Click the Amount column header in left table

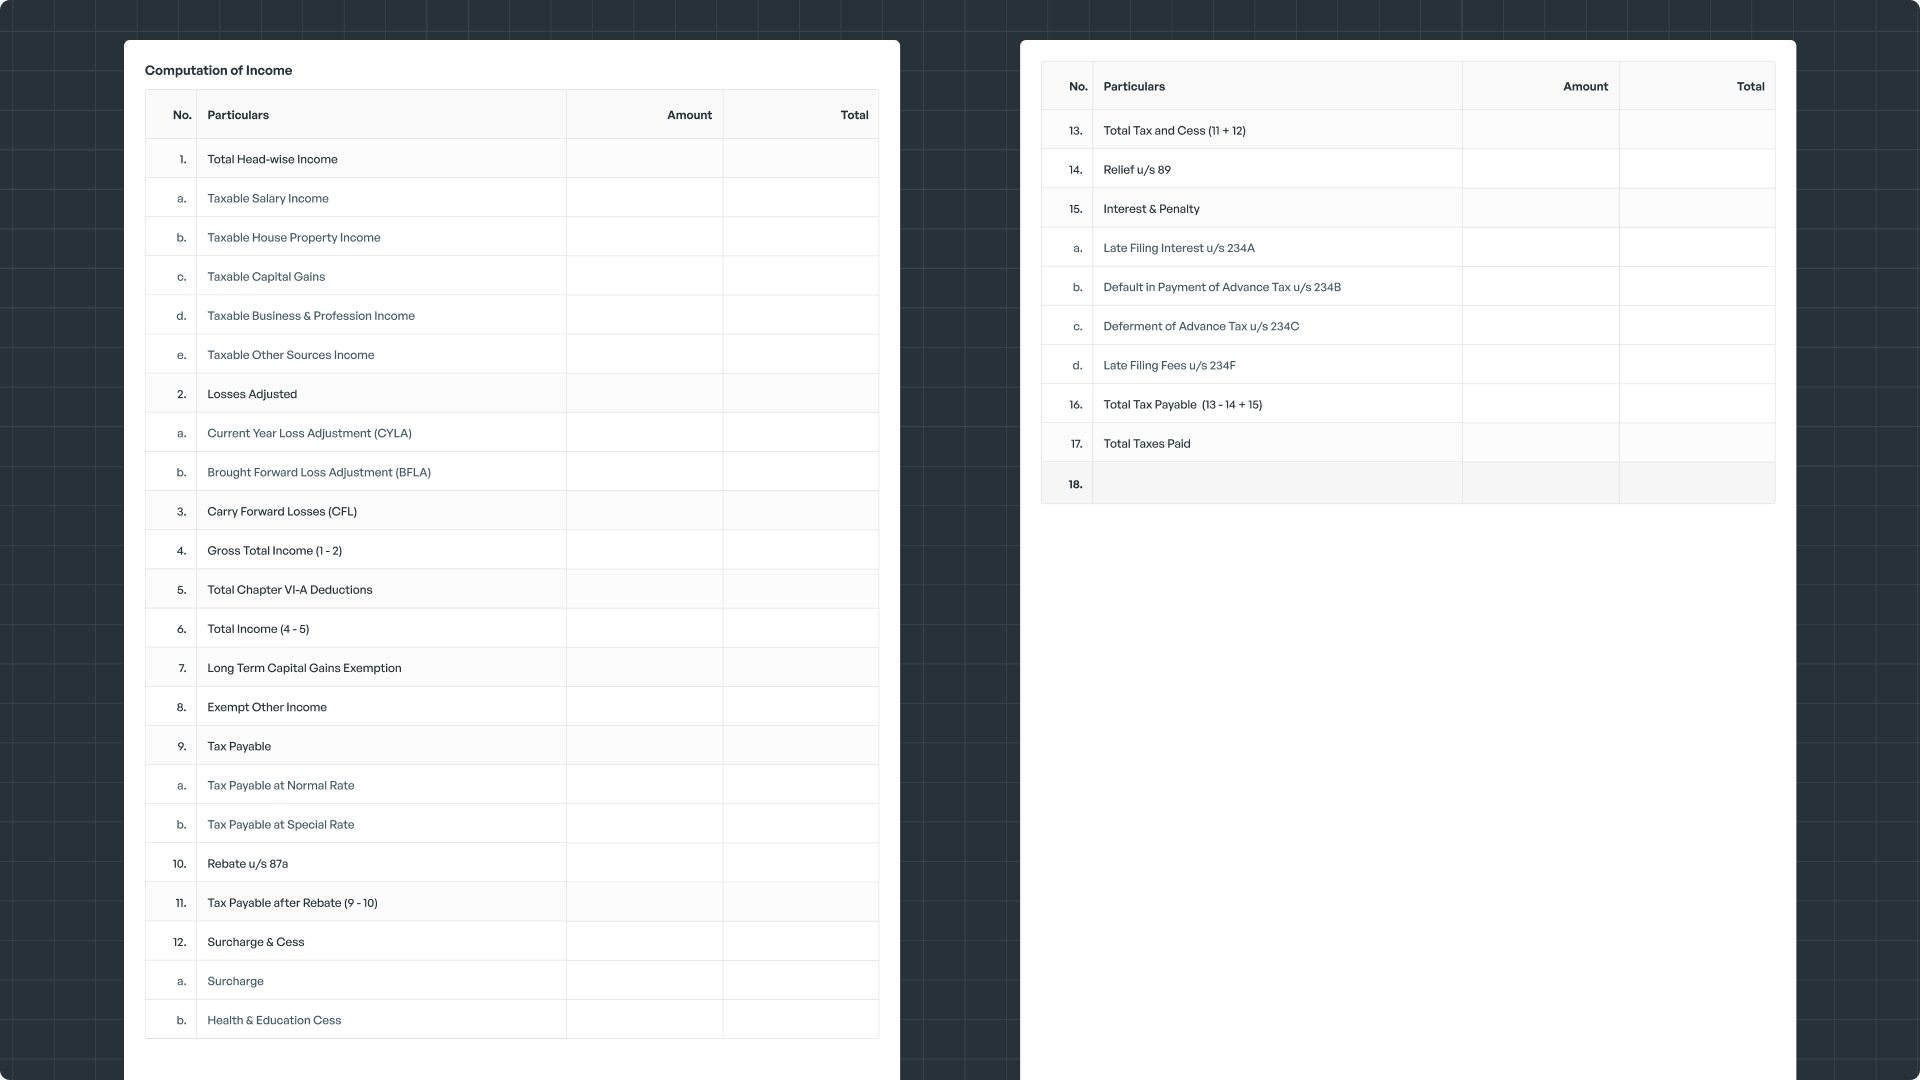689,115
